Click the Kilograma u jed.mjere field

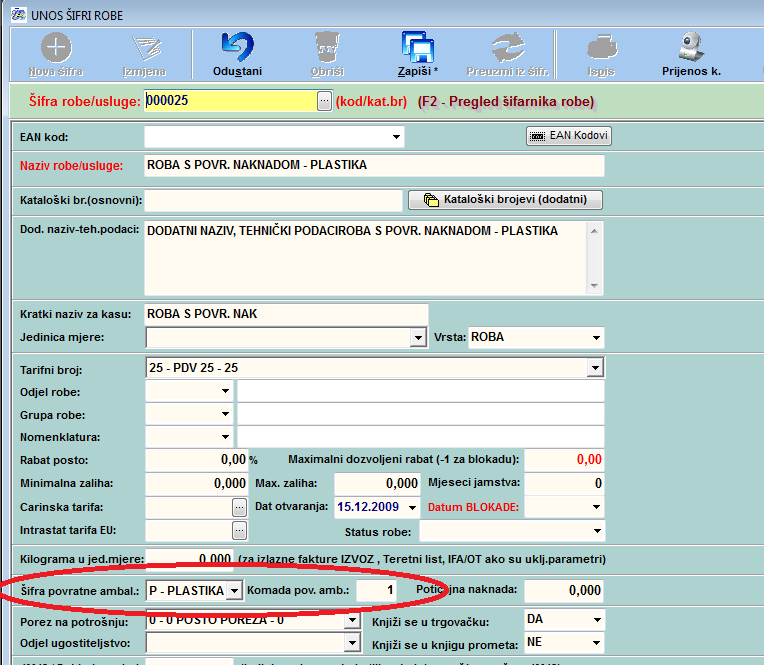point(190,559)
